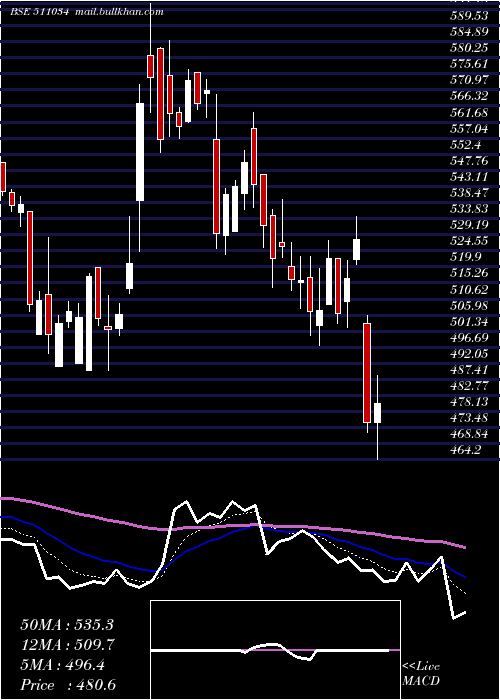Click the 570.97 price axis label
Viewport: 500px width, 700px height.
(468, 81)
